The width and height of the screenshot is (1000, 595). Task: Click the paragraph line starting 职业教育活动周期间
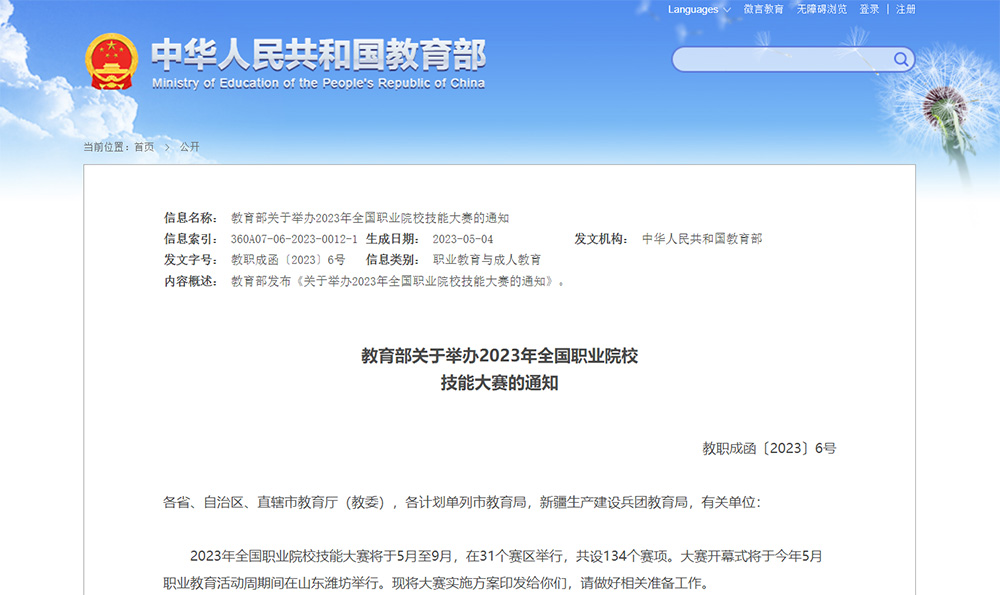click(436, 583)
